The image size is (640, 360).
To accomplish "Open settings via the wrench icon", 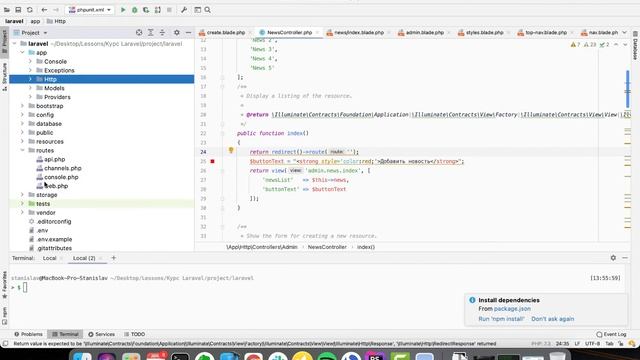I will pyautogui.click(x=184, y=9).
